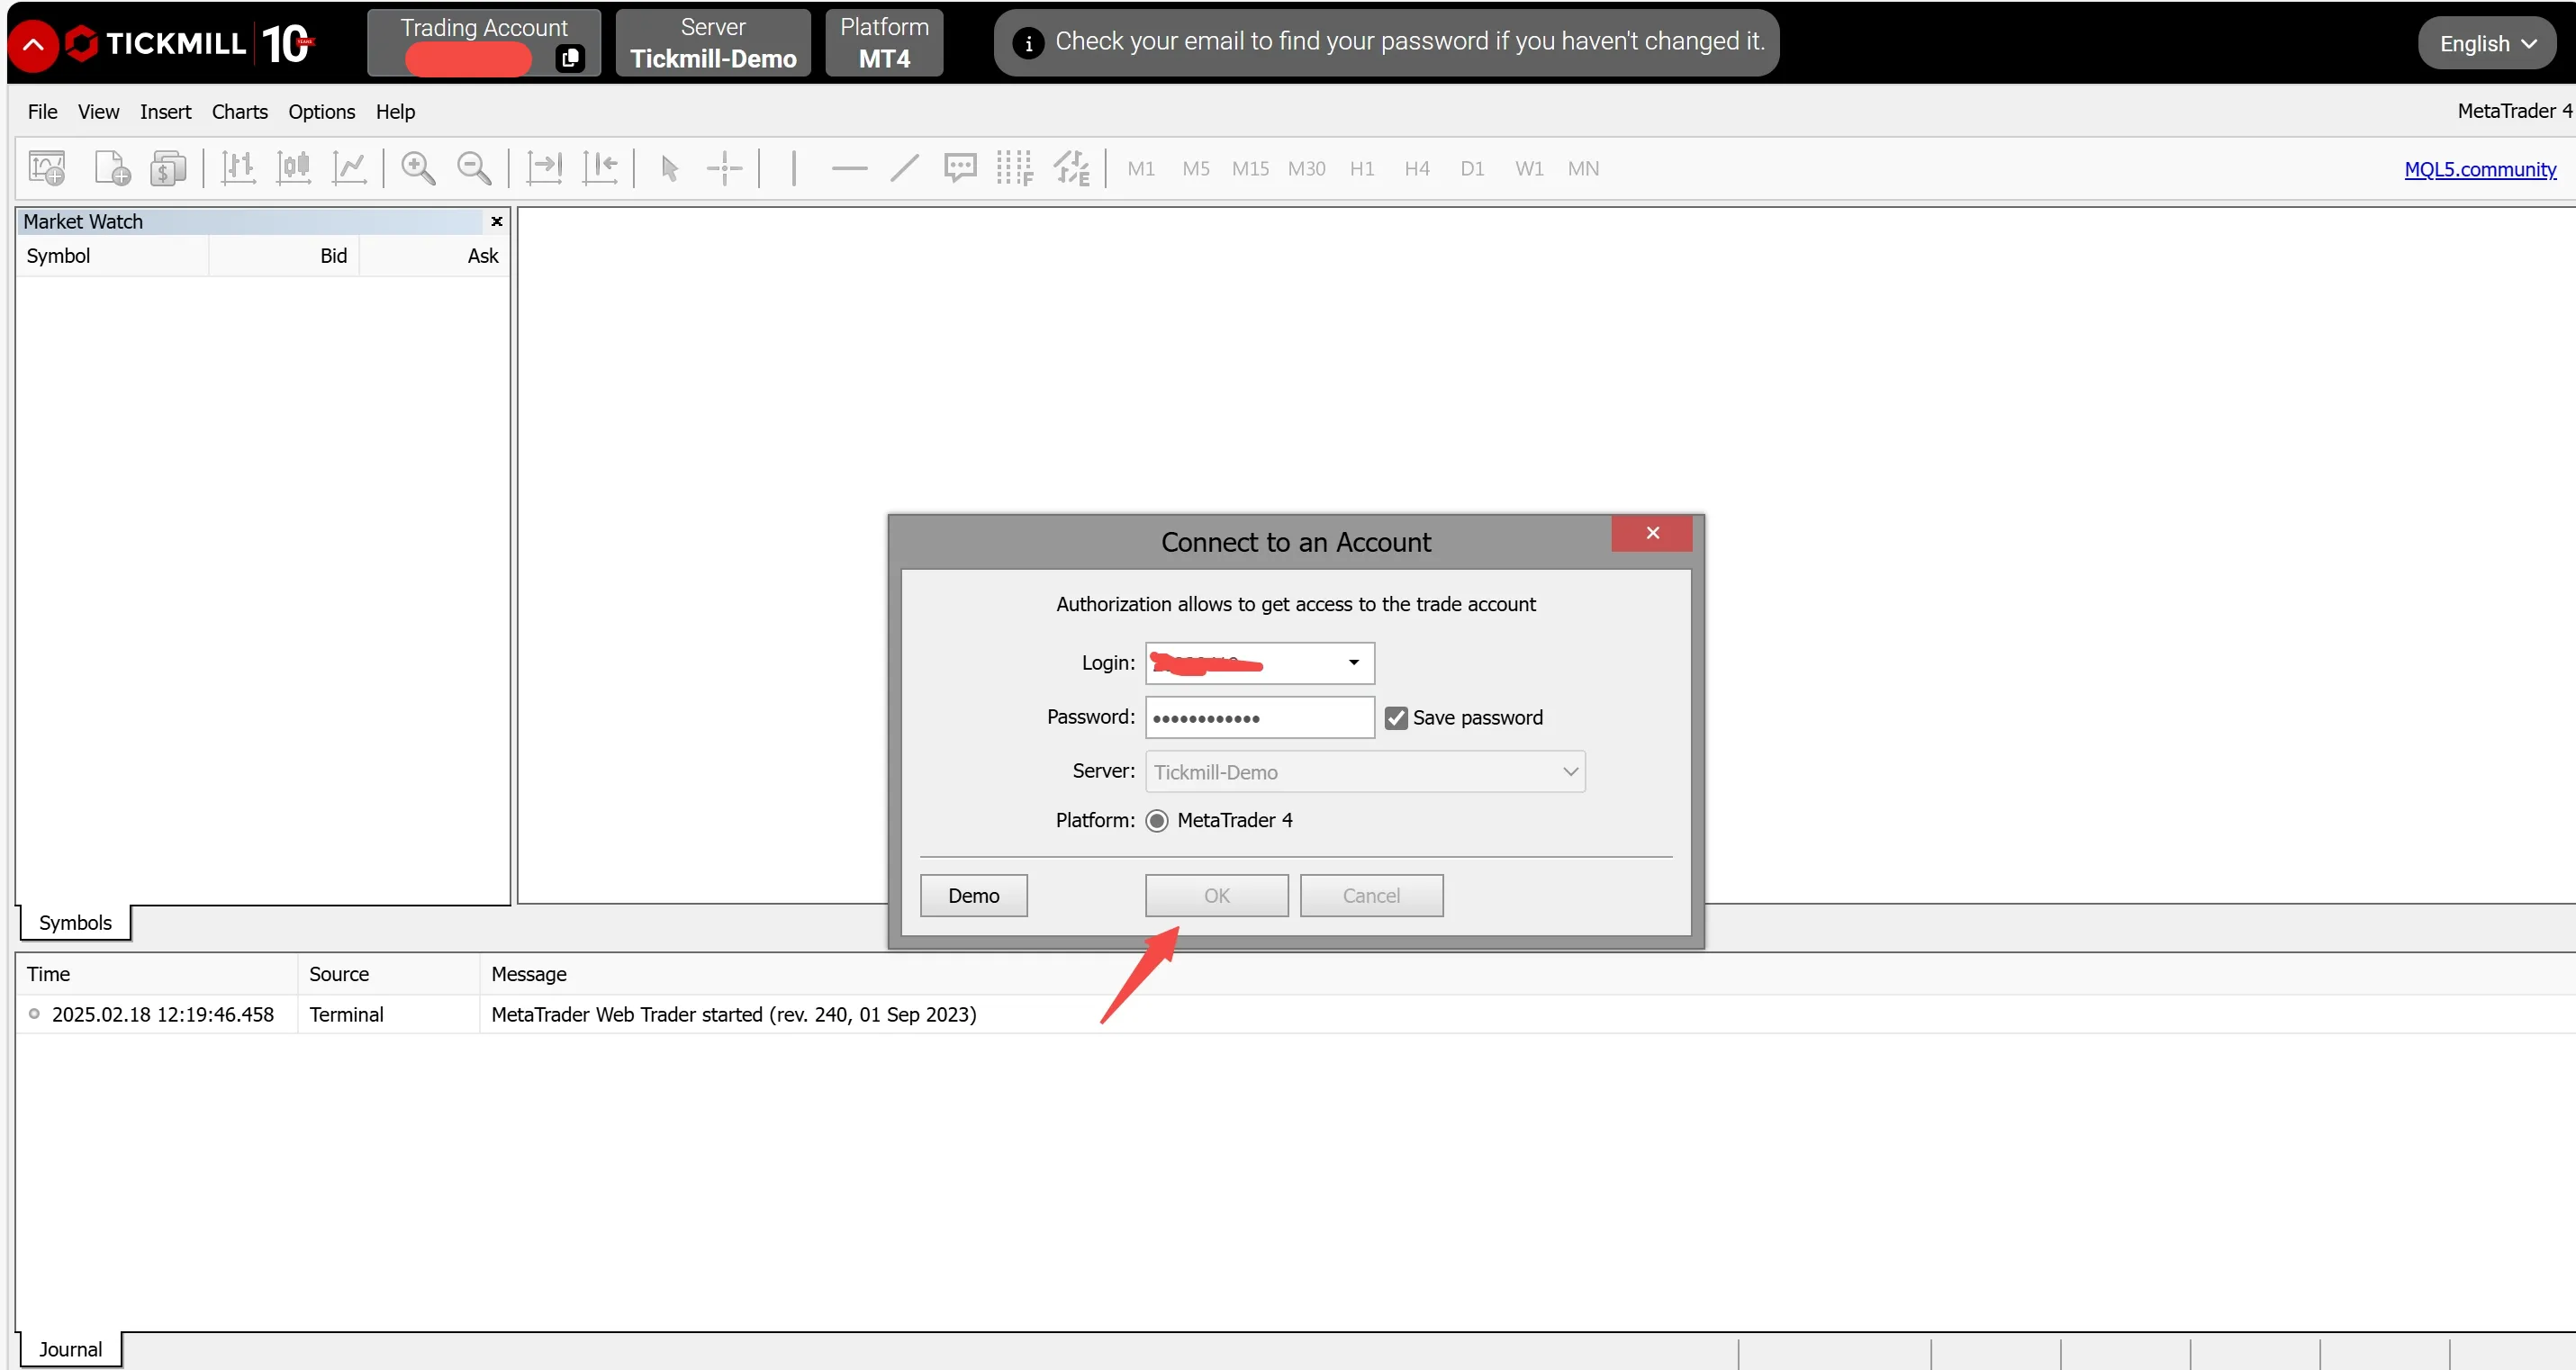Viewport: 2576px width, 1370px height.
Task: Select the Horizontal Line drawing tool
Action: pos(849,168)
